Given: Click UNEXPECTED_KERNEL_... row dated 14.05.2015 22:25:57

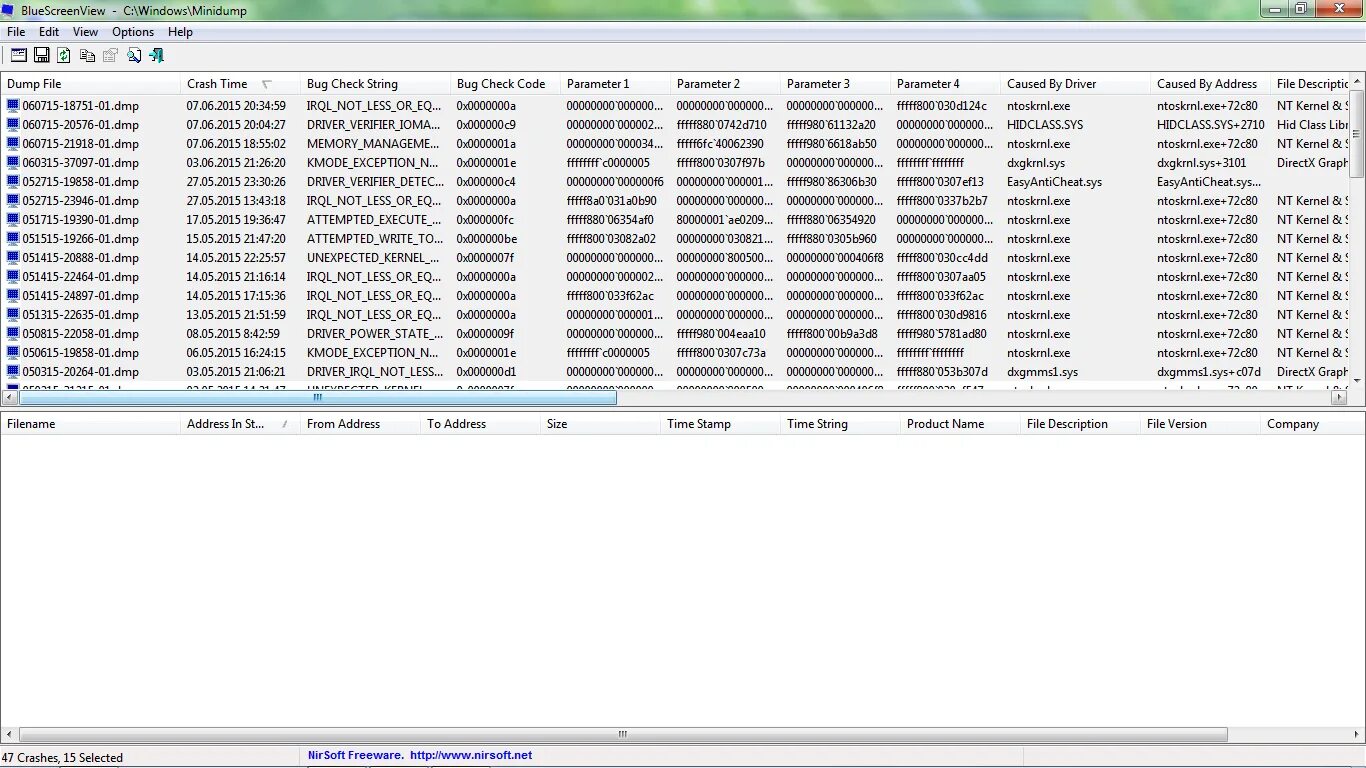Looking at the screenshot, I should (x=375, y=257).
